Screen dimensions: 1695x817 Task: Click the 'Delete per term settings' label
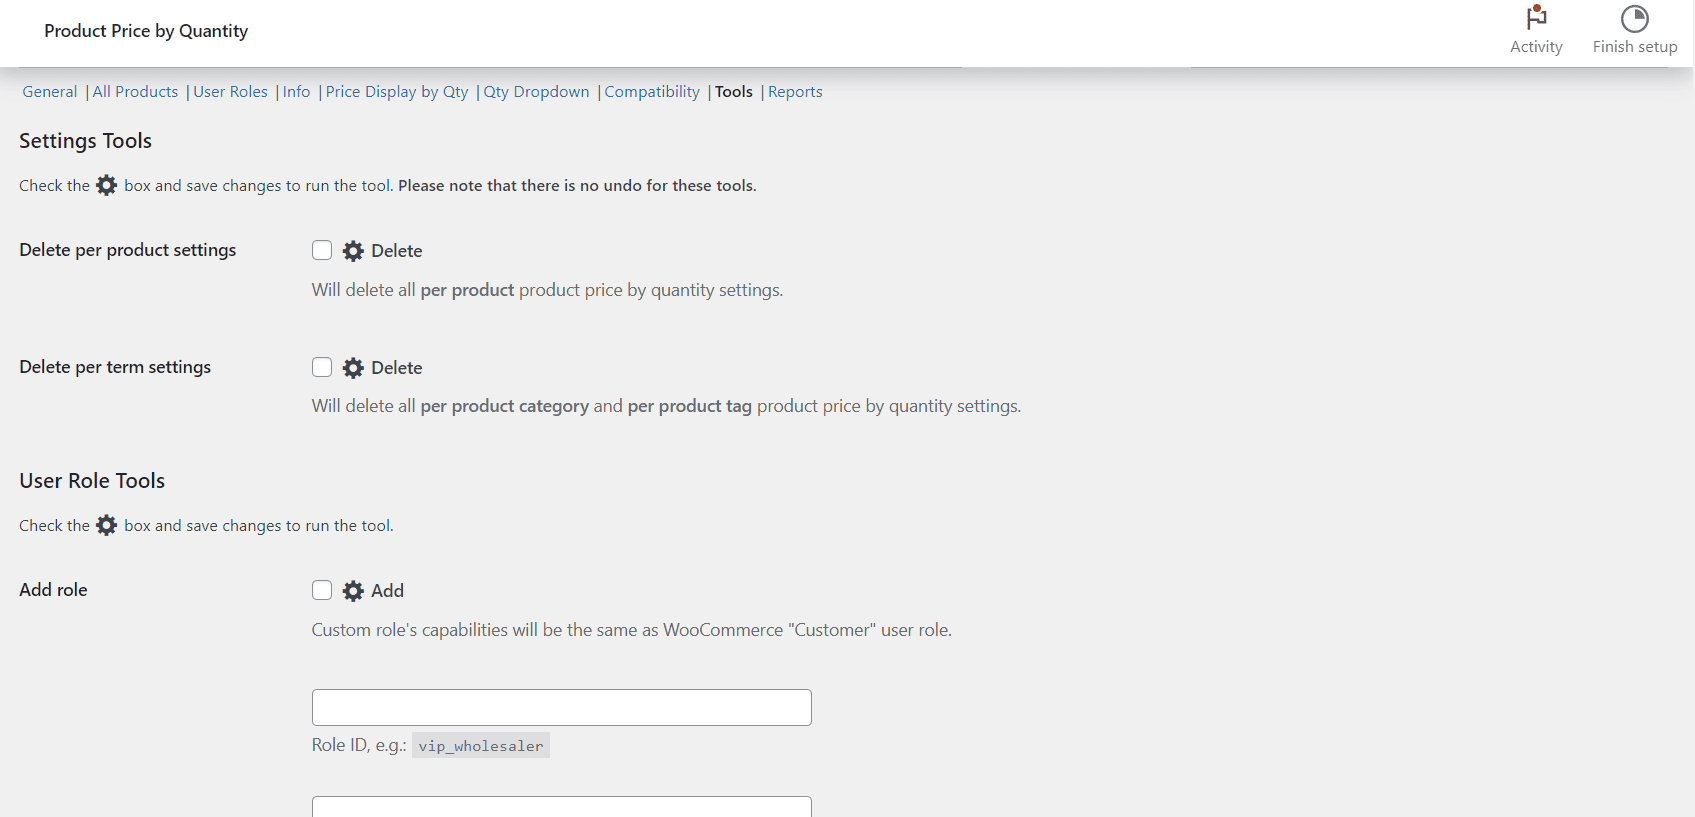click(115, 367)
